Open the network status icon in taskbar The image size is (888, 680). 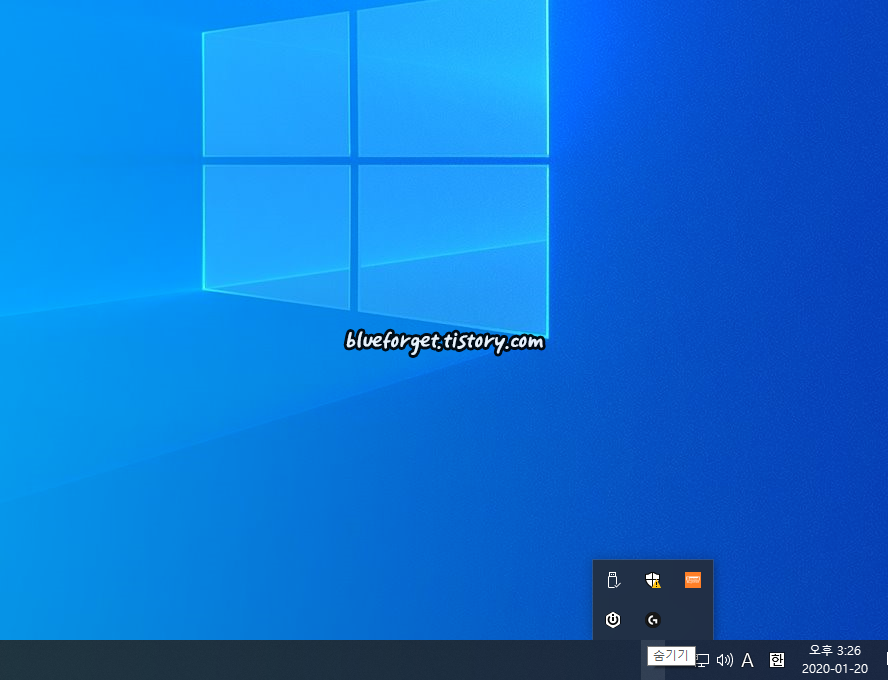point(703,660)
